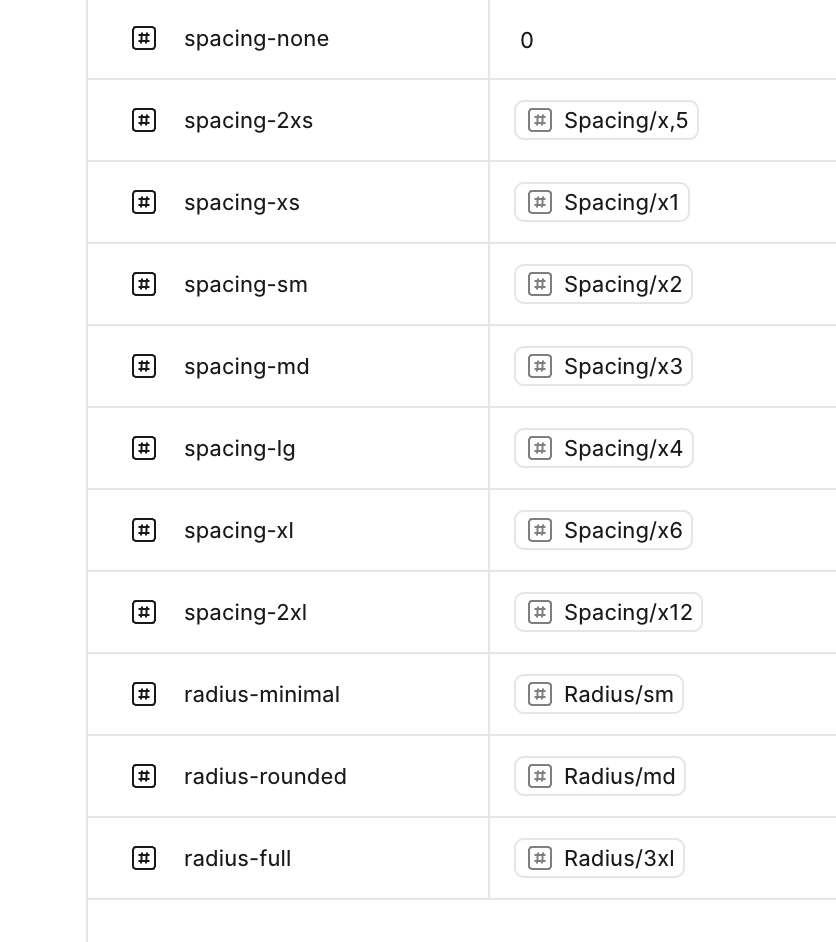
Task: Edit the spacing-none value of 0
Action: (527, 41)
